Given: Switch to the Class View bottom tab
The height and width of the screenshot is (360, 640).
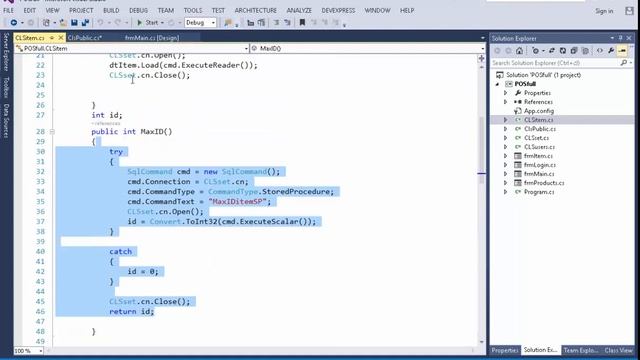Looking at the screenshot, I should pos(618,350).
